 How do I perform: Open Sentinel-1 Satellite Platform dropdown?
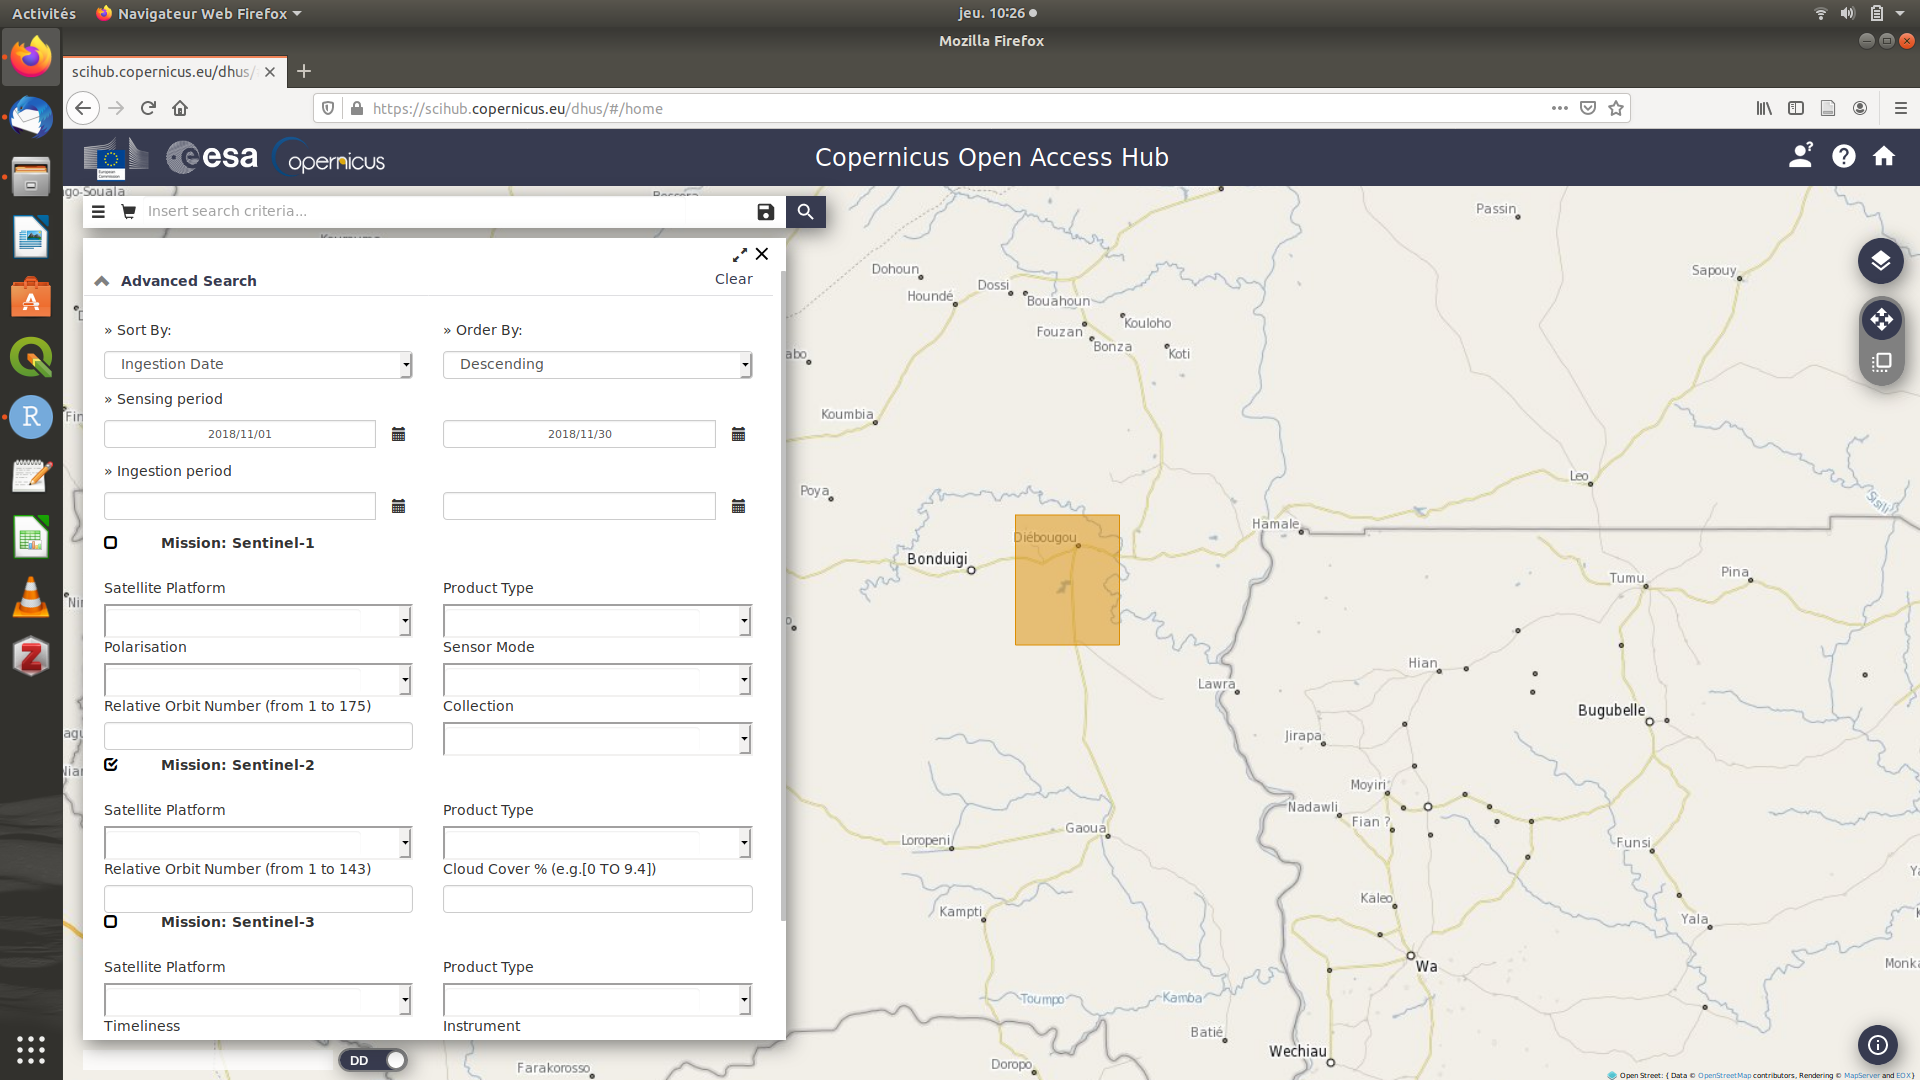click(258, 621)
